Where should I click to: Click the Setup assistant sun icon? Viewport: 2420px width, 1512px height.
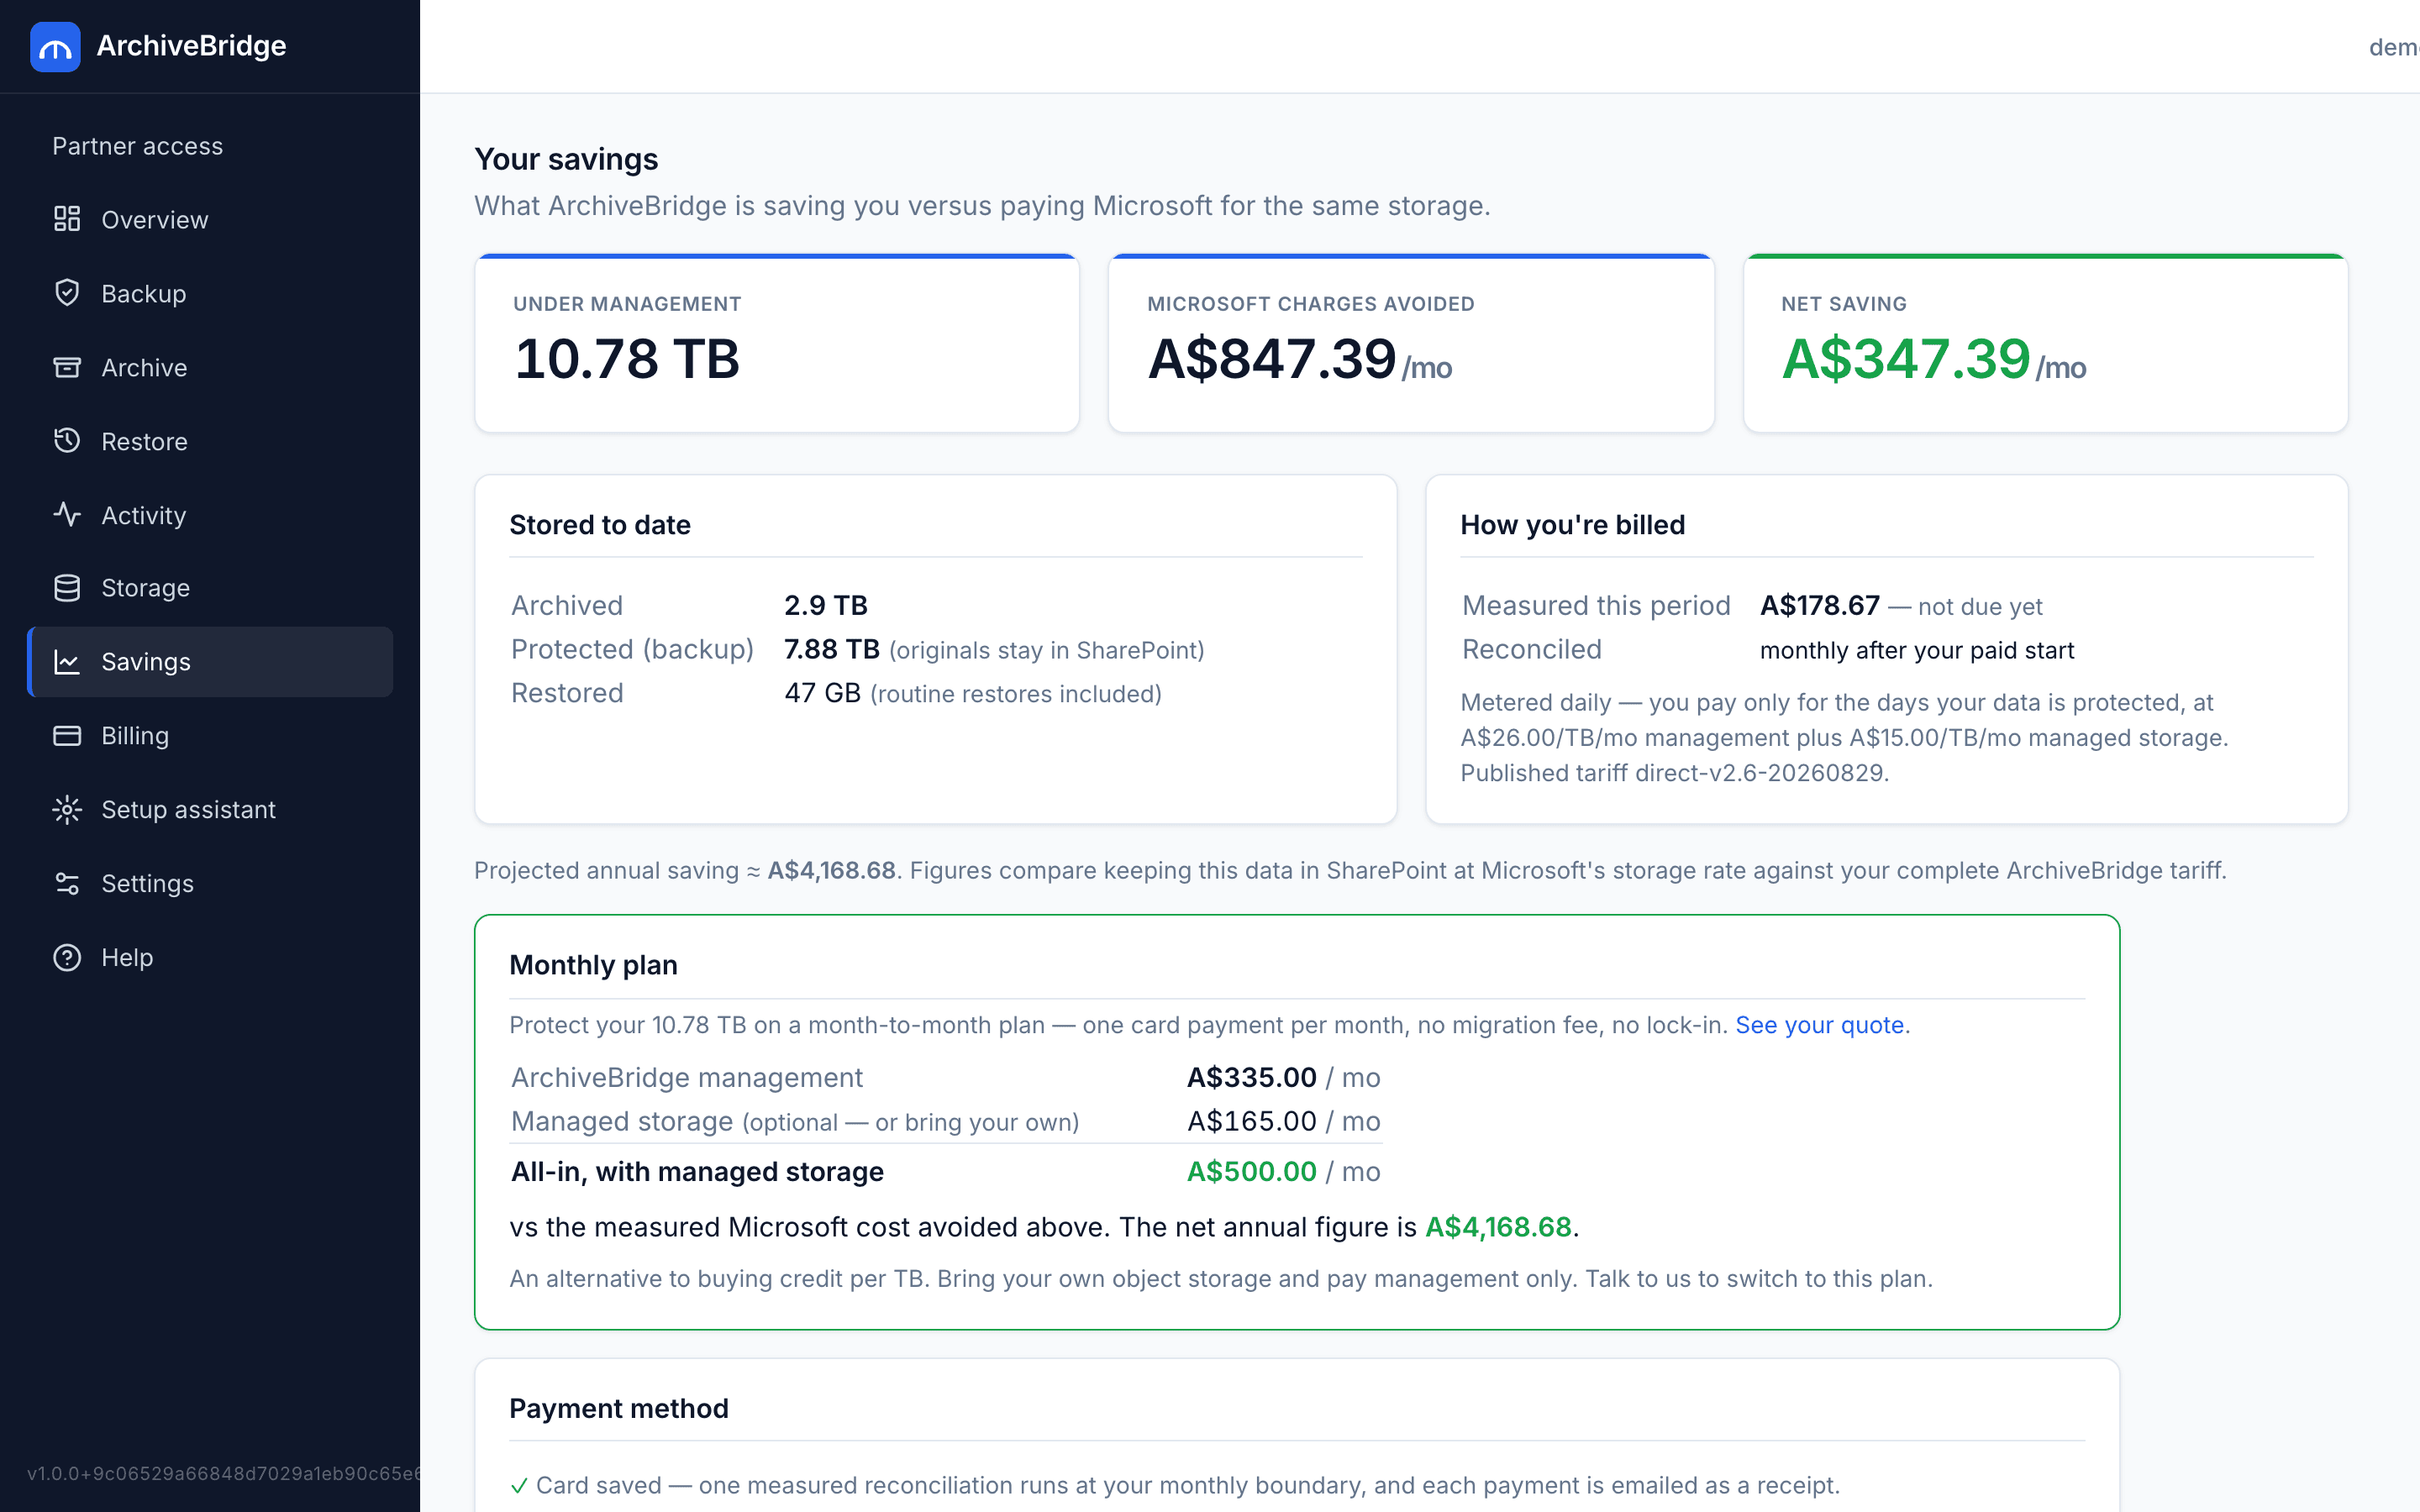coord(67,810)
